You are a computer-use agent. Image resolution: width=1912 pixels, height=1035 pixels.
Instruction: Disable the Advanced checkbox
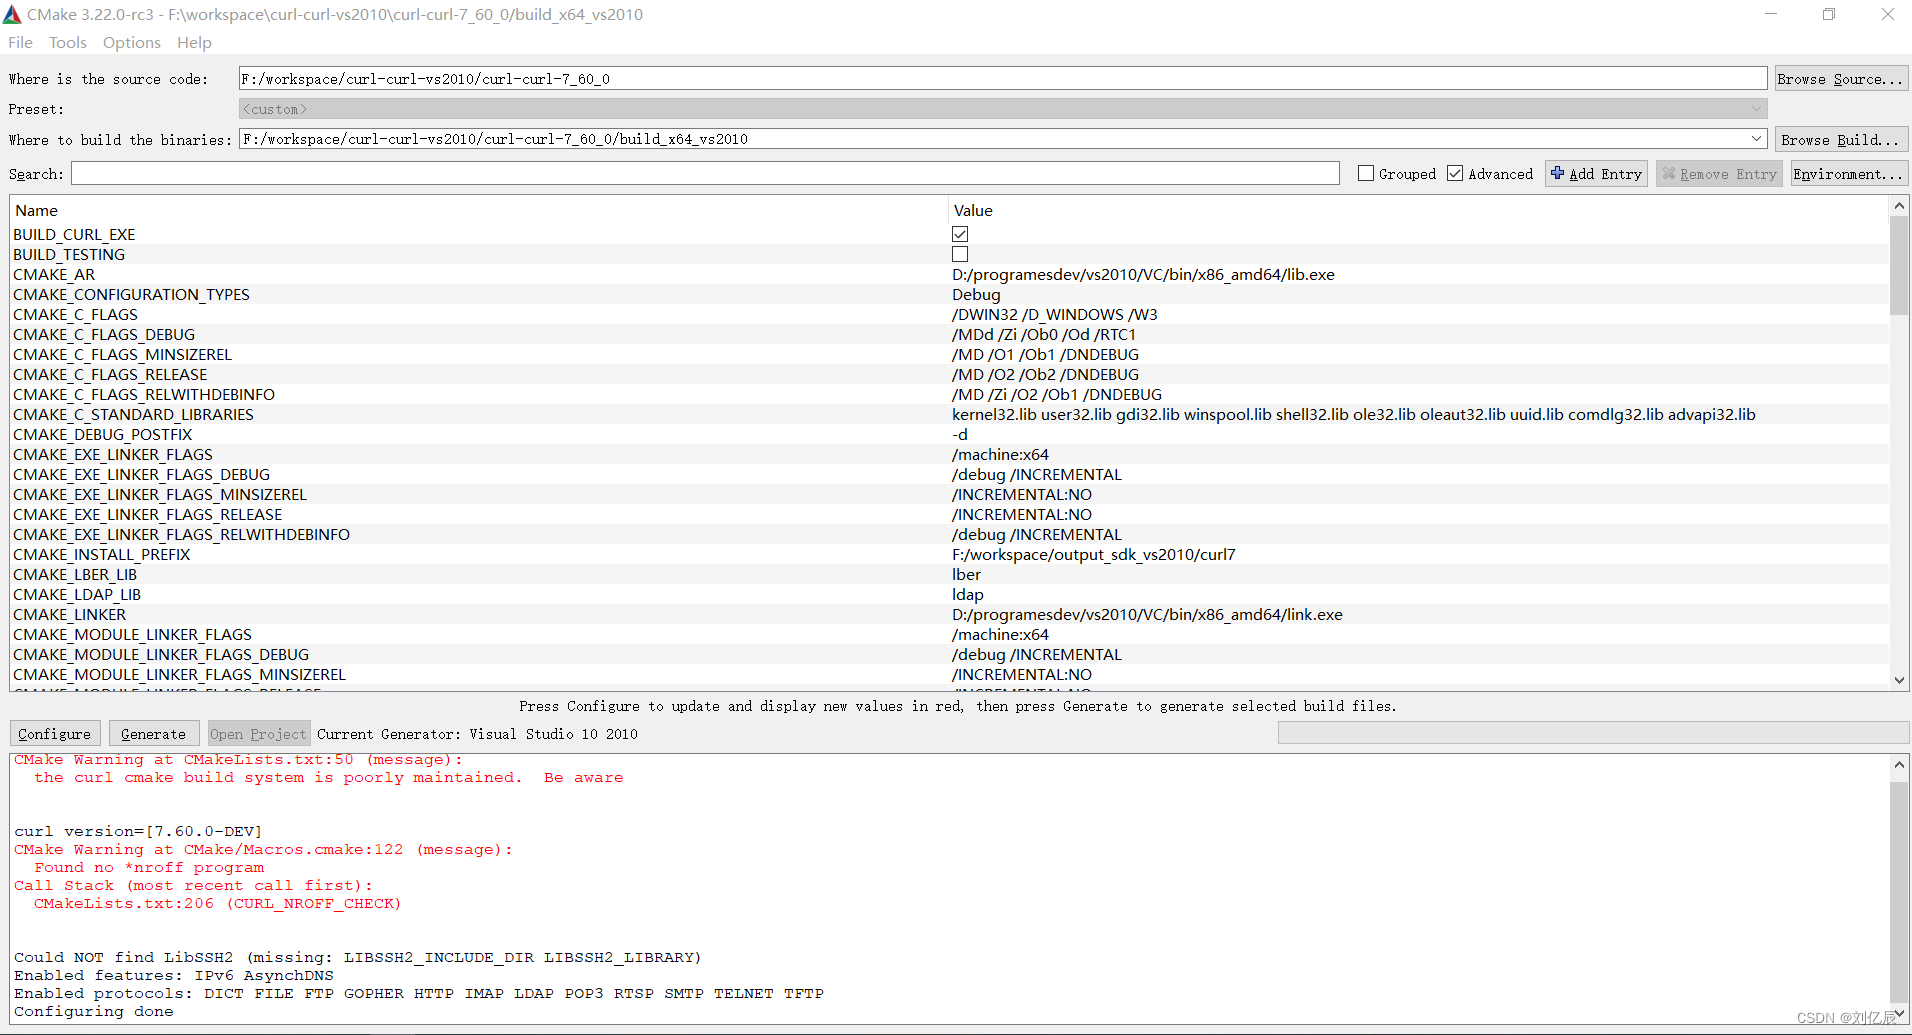pyautogui.click(x=1455, y=173)
